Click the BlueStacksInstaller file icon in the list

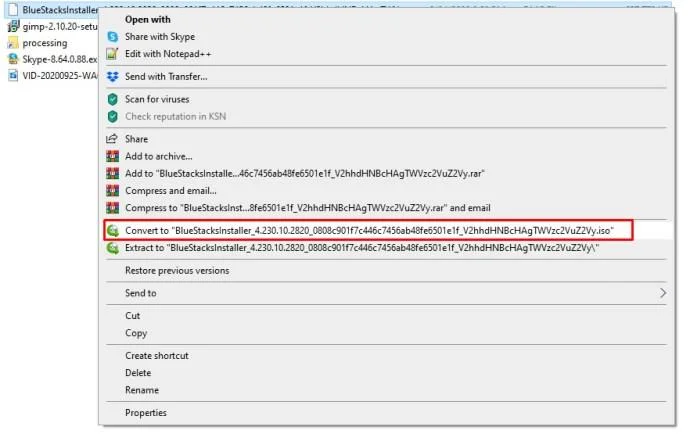[13, 9]
